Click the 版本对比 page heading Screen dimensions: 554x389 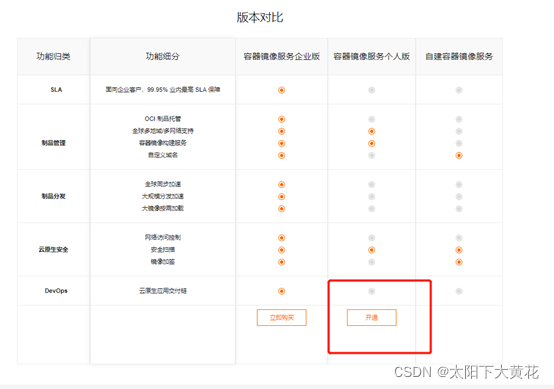point(260,17)
